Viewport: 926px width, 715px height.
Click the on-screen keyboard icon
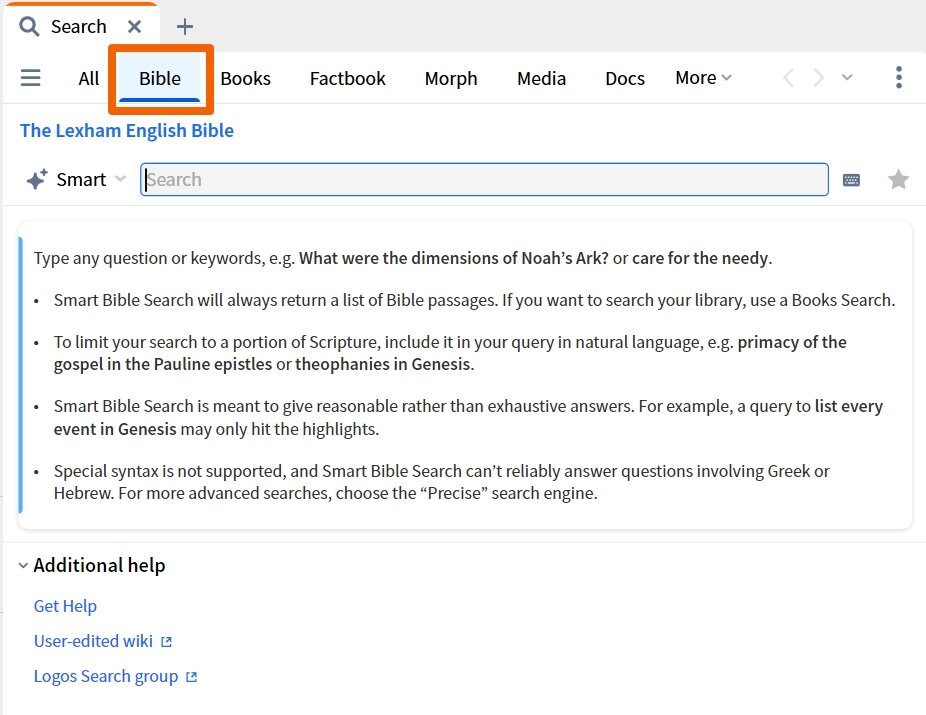click(x=851, y=180)
